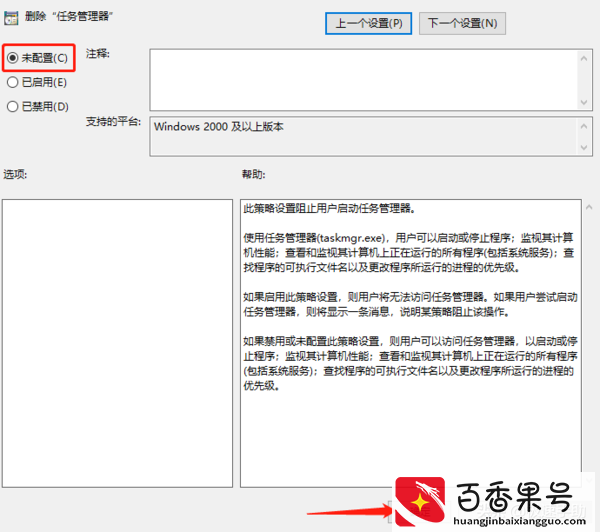Click the policy setting icon beside title
This screenshot has width=600, height=532.
[x=11, y=18]
